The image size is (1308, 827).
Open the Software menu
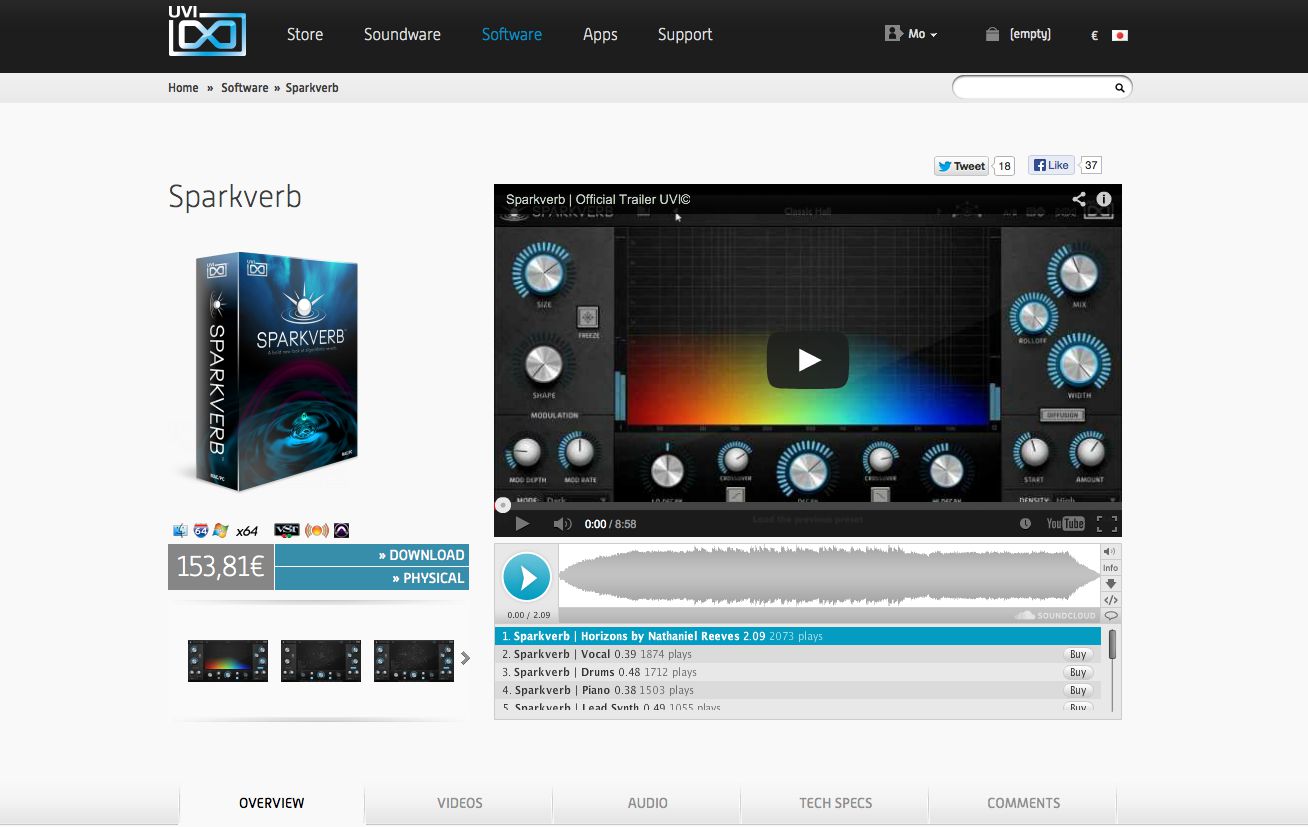[512, 34]
